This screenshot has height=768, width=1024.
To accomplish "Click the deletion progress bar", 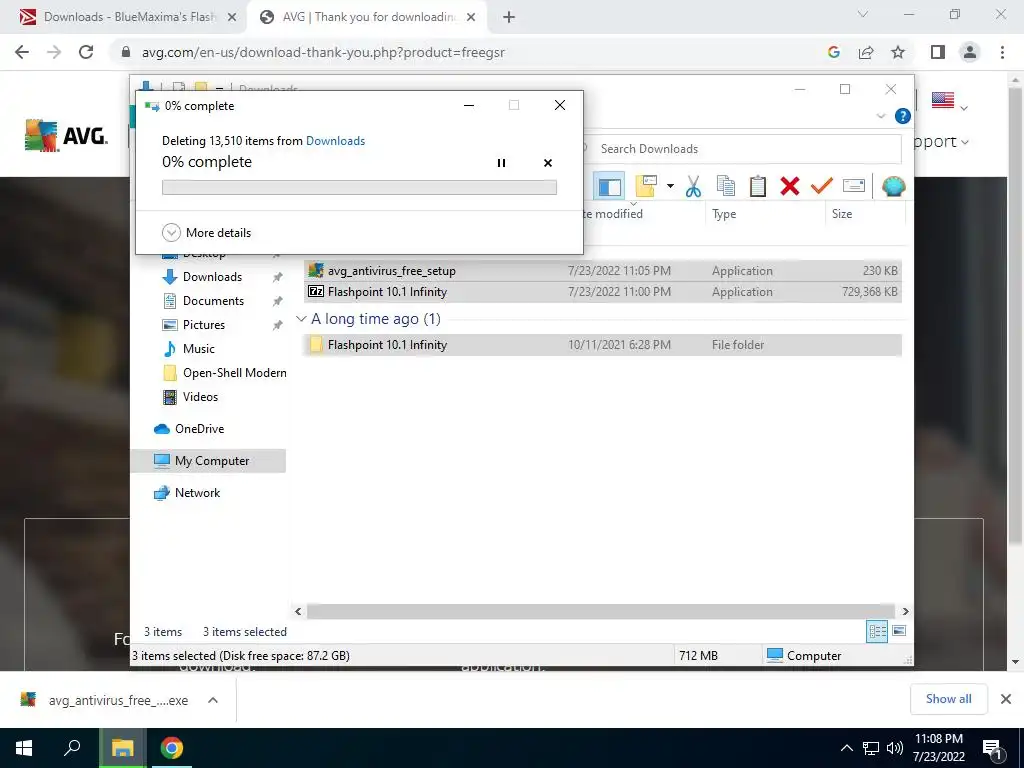I will 359,187.
